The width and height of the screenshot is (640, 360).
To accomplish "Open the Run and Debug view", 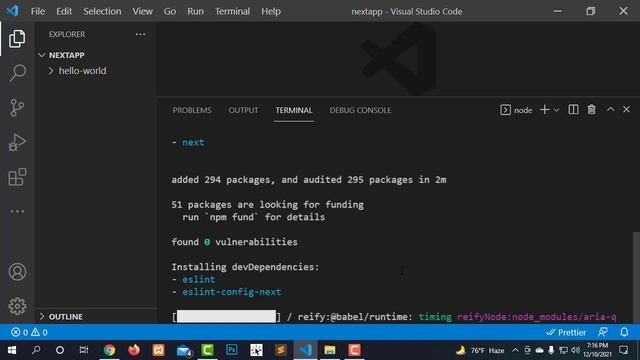I will pyautogui.click(x=17, y=142).
